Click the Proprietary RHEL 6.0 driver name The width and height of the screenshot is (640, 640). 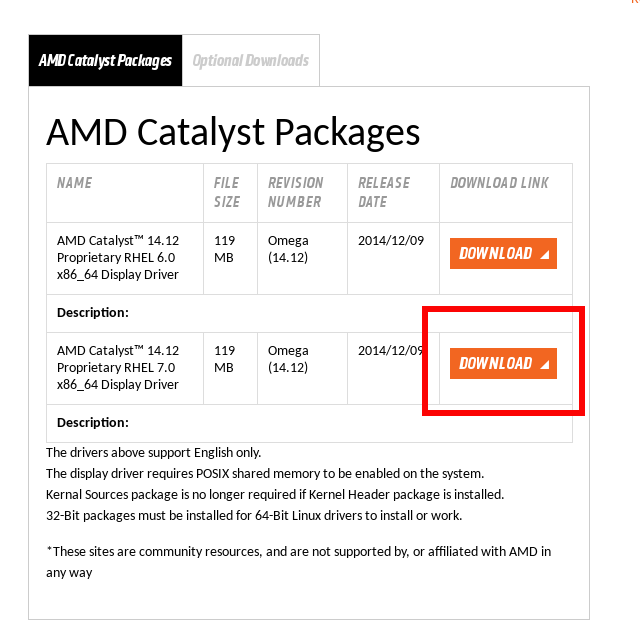pyautogui.click(x=118, y=257)
